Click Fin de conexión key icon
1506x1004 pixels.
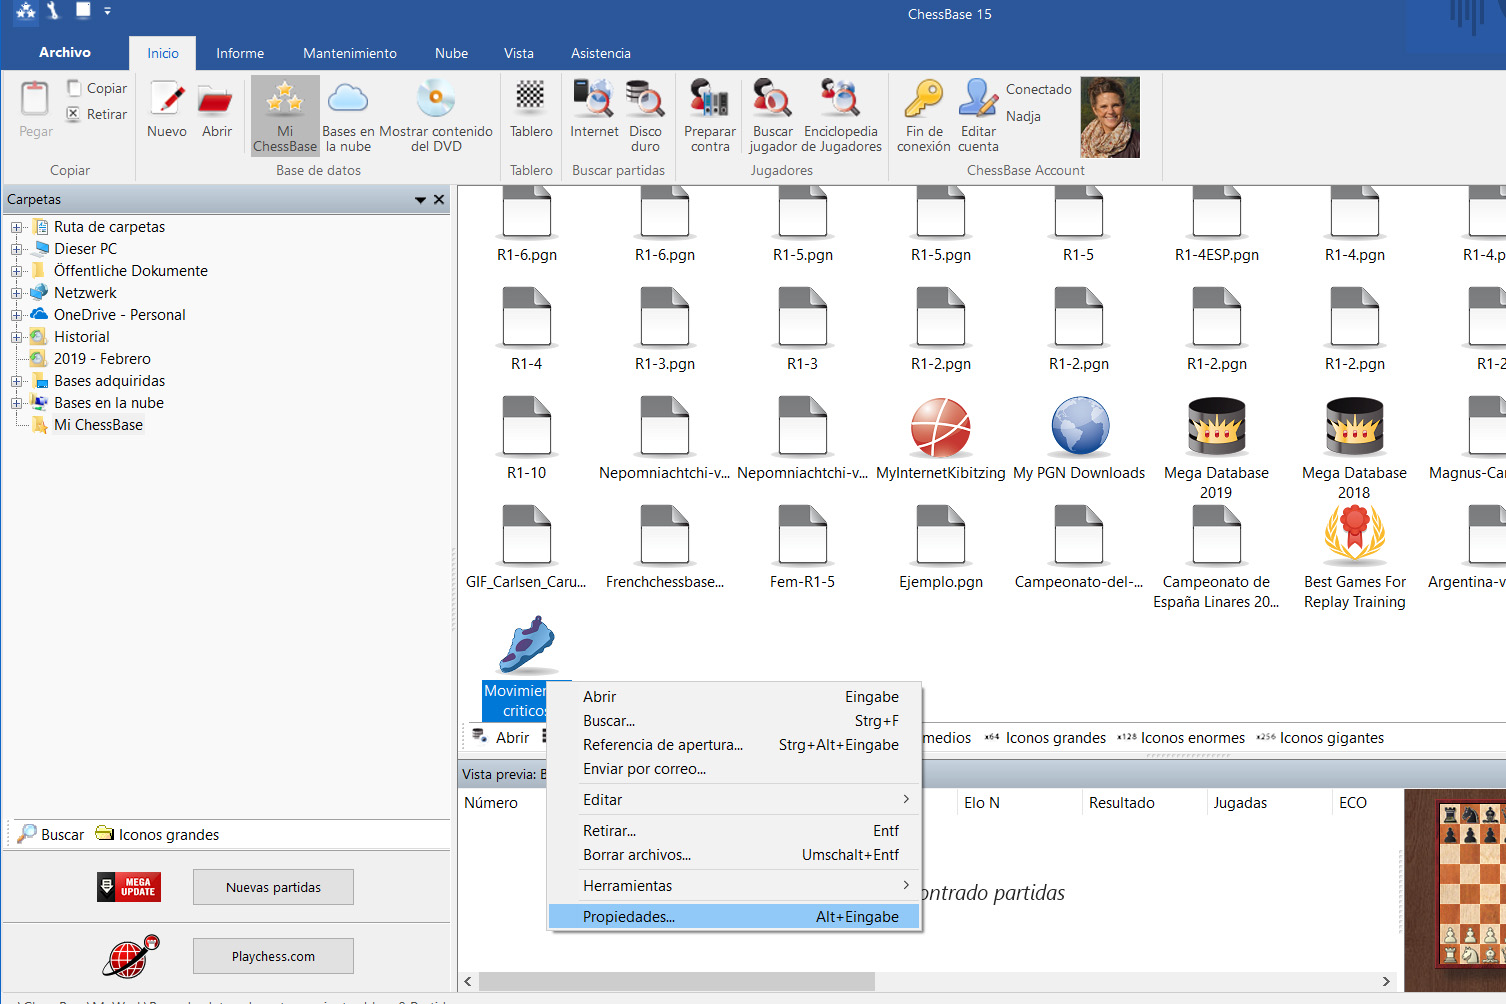pyautogui.click(x=923, y=98)
